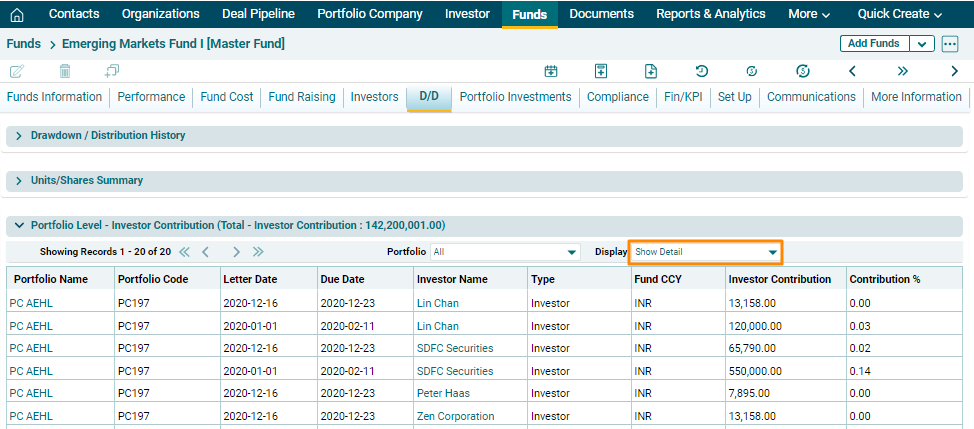Click the Add Funds button
The width and height of the screenshot is (974, 429).
tap(873, 44)
